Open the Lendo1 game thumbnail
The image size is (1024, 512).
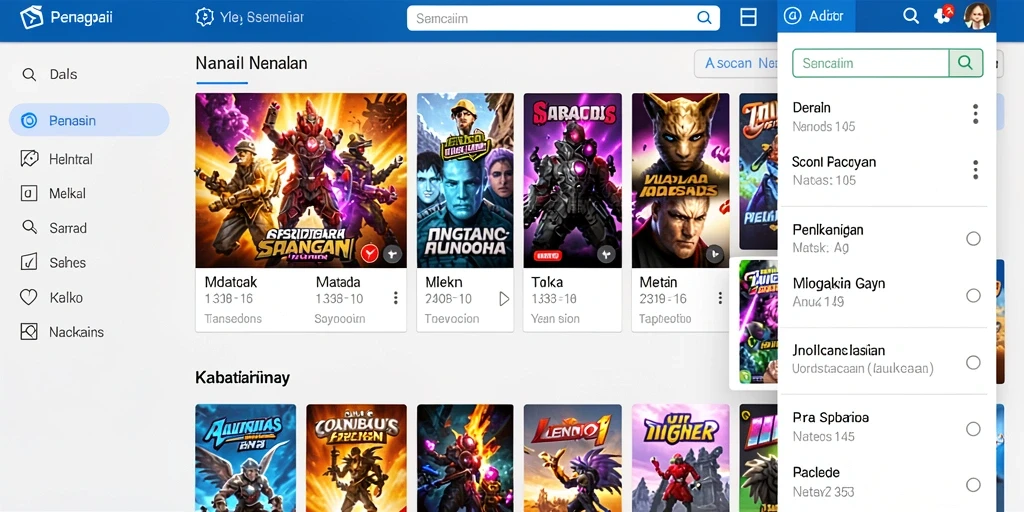pyautogui.click(x=572, y=458)
